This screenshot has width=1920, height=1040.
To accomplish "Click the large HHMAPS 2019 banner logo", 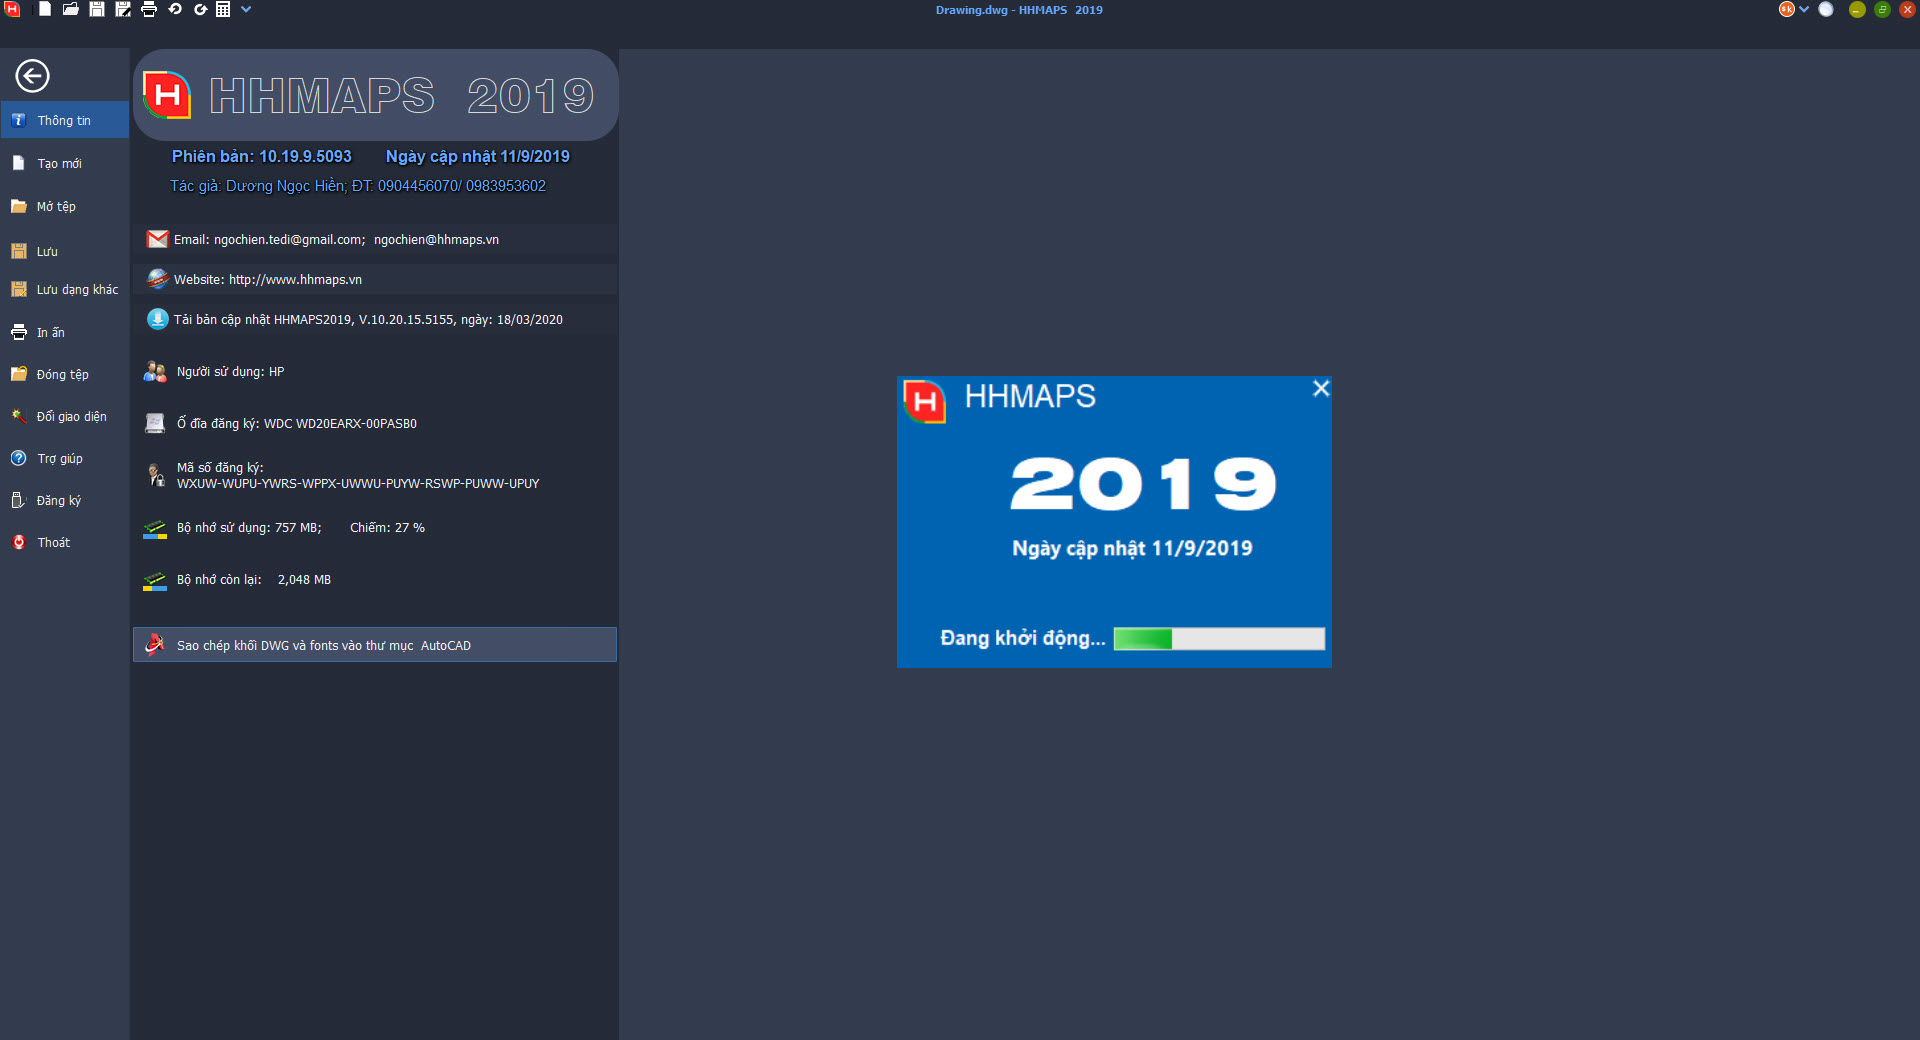I will tap(375, 95).
